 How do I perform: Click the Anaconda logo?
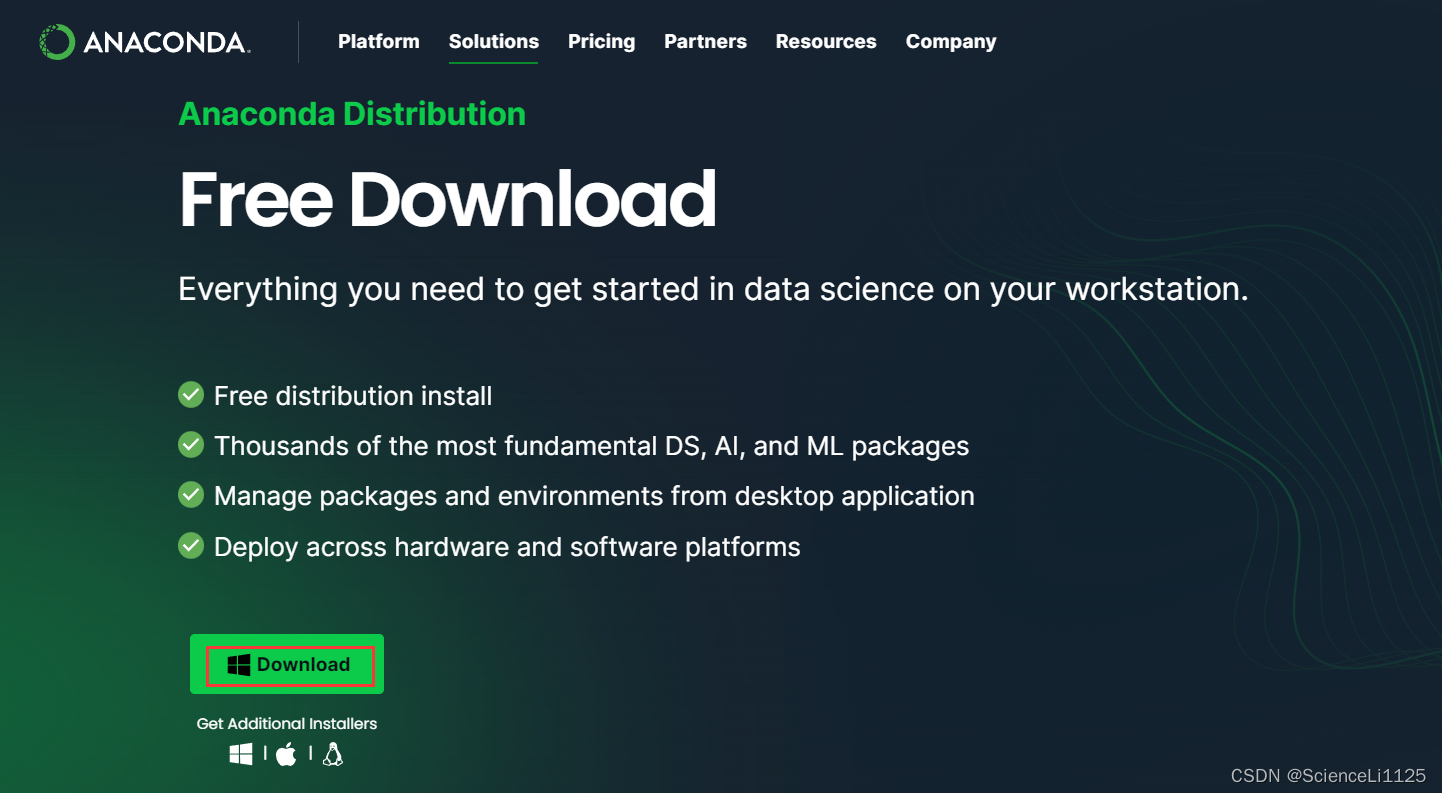(x=145, y=42)
